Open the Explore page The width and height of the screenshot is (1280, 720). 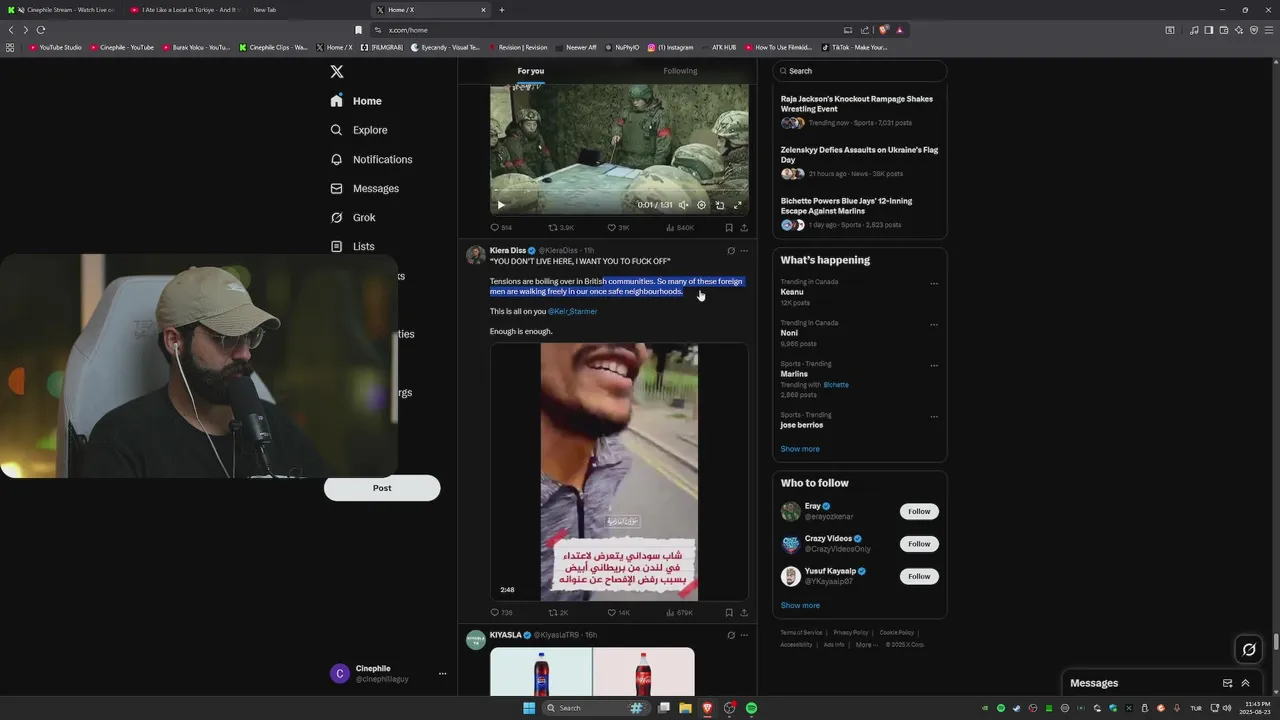click(x=358, y=130)
